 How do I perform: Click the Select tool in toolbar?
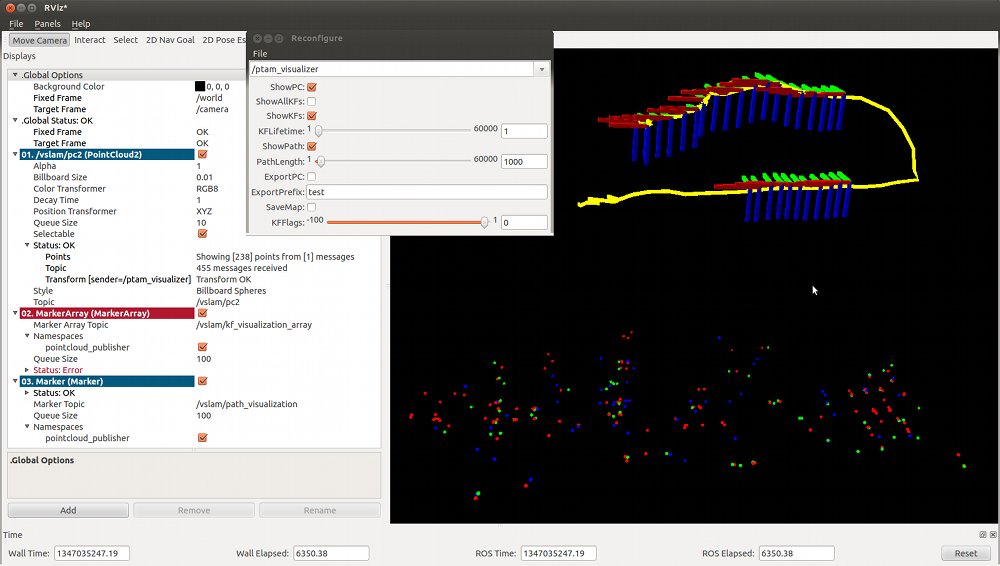[126, 40]
